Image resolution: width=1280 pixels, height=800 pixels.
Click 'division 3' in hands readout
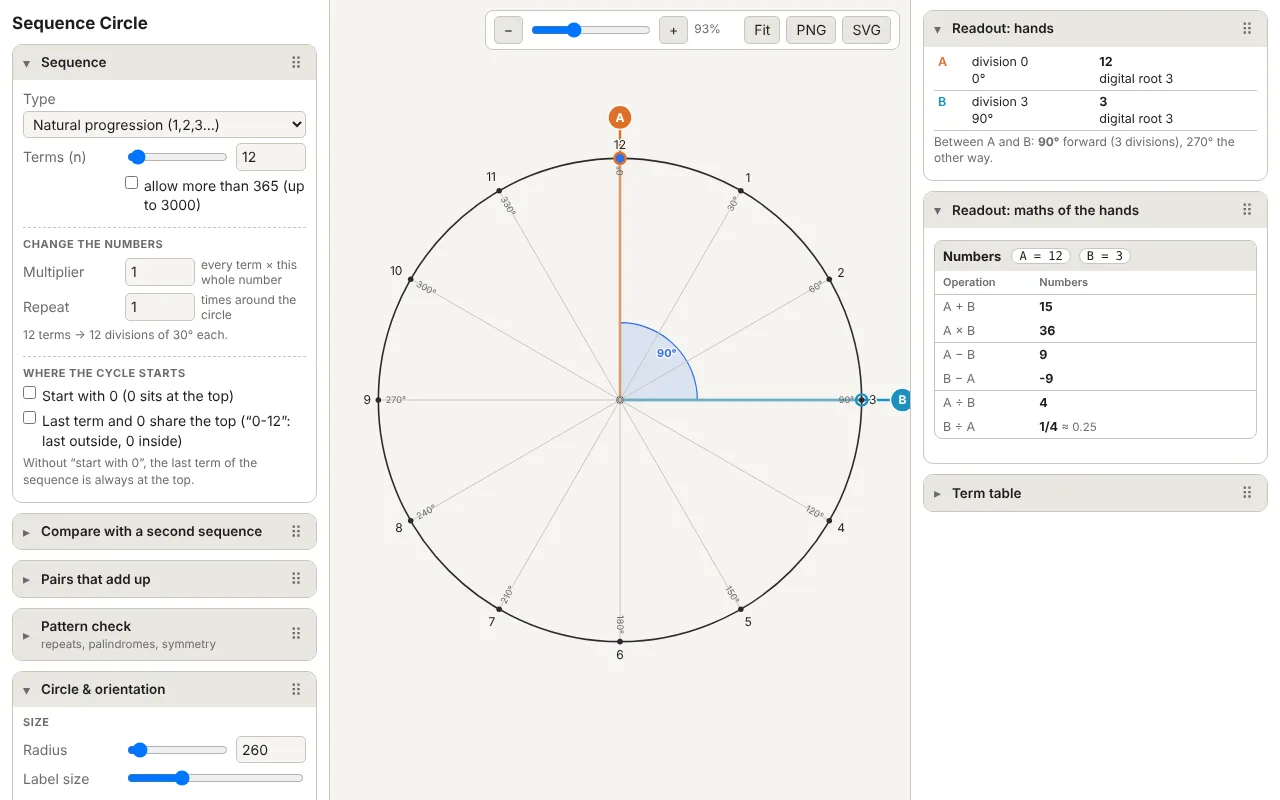1000,101
